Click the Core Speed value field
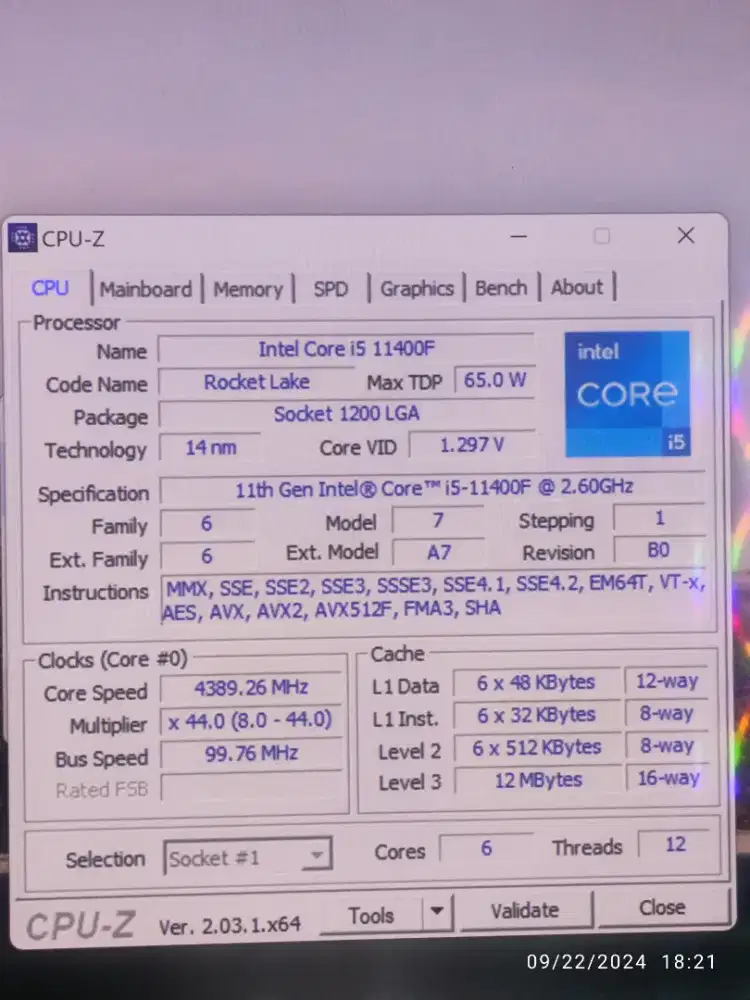 coord(250,688)
